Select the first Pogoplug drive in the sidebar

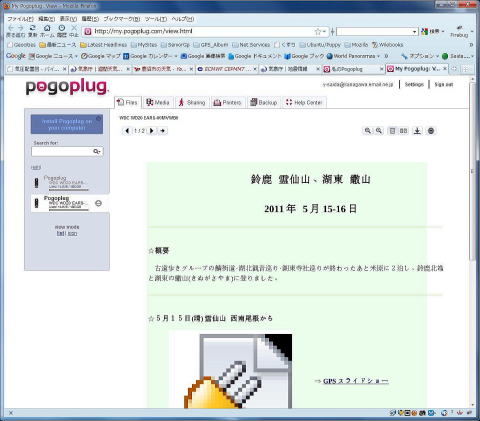click(x=67, y=183)
